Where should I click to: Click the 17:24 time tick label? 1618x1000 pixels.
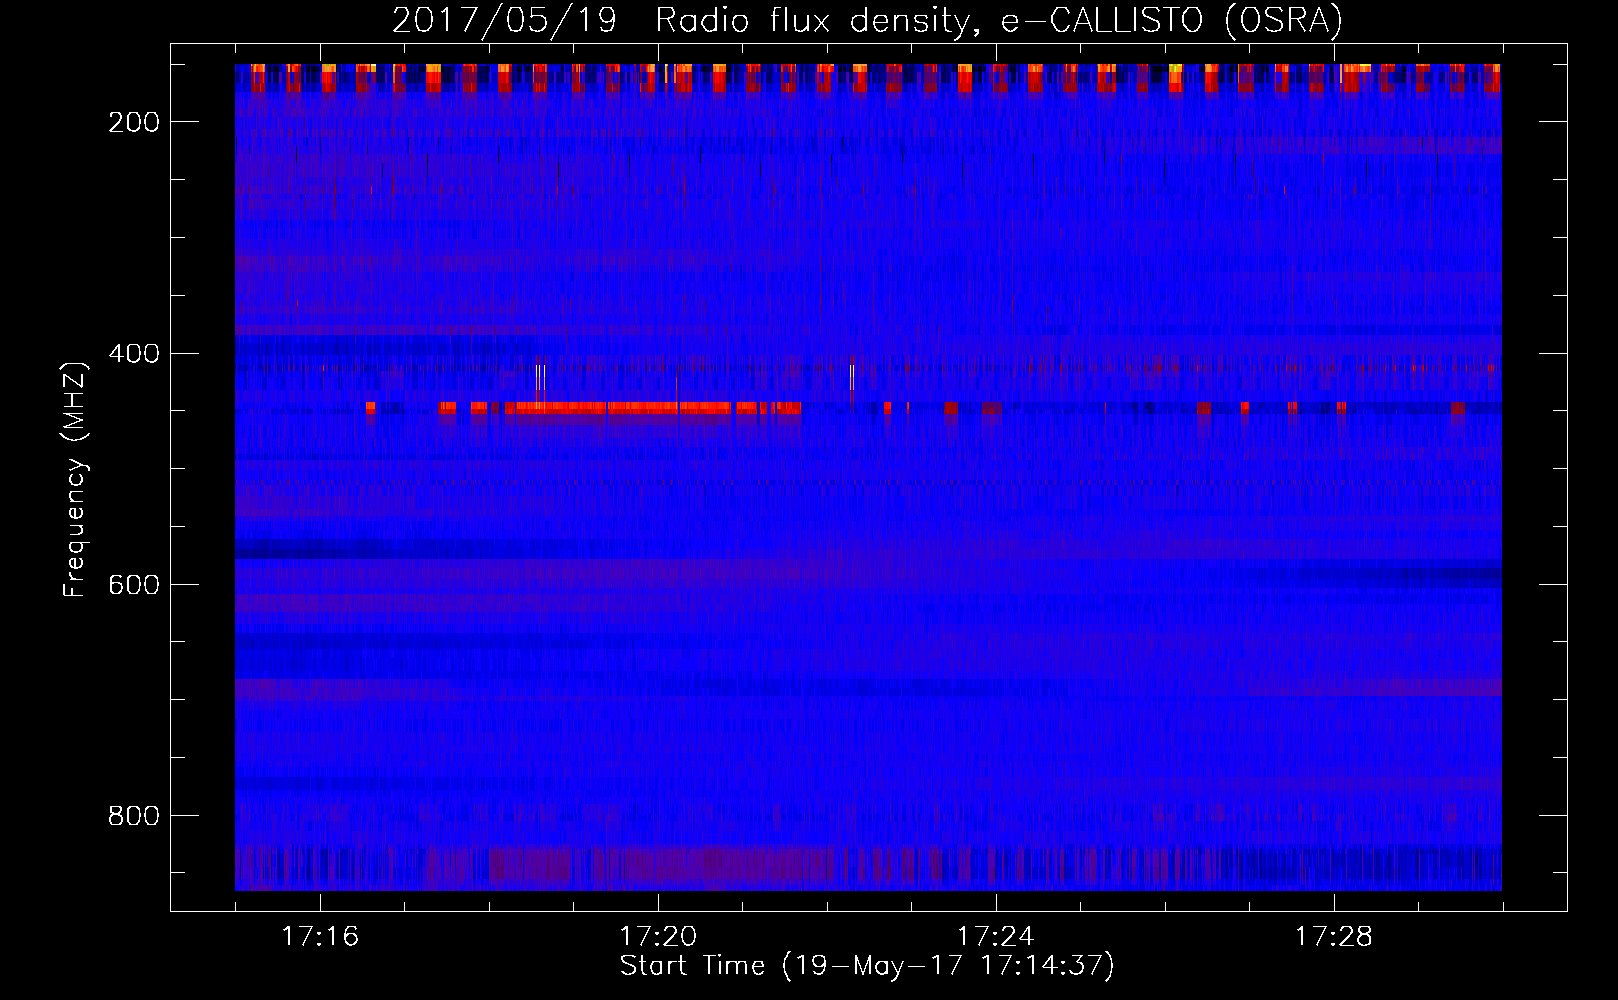point(996,937)
